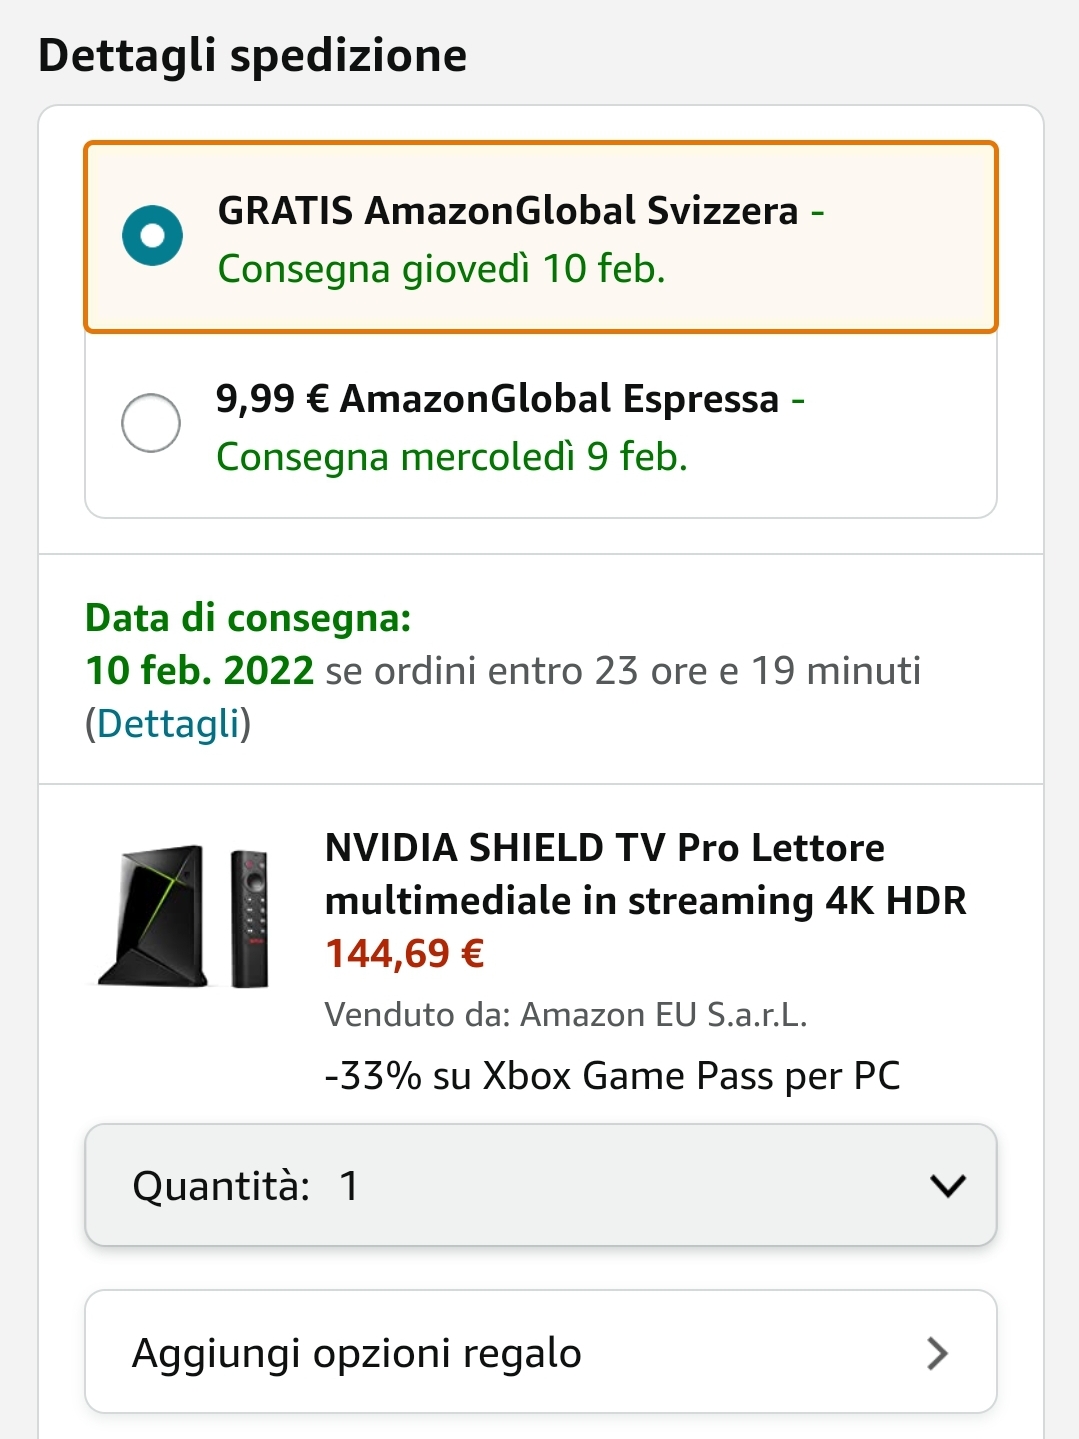Image resolution: width=1079 pixels, height=1439 pixels.
Task: Click the SHIELD remote control picture
Action: tap(249, 918)
